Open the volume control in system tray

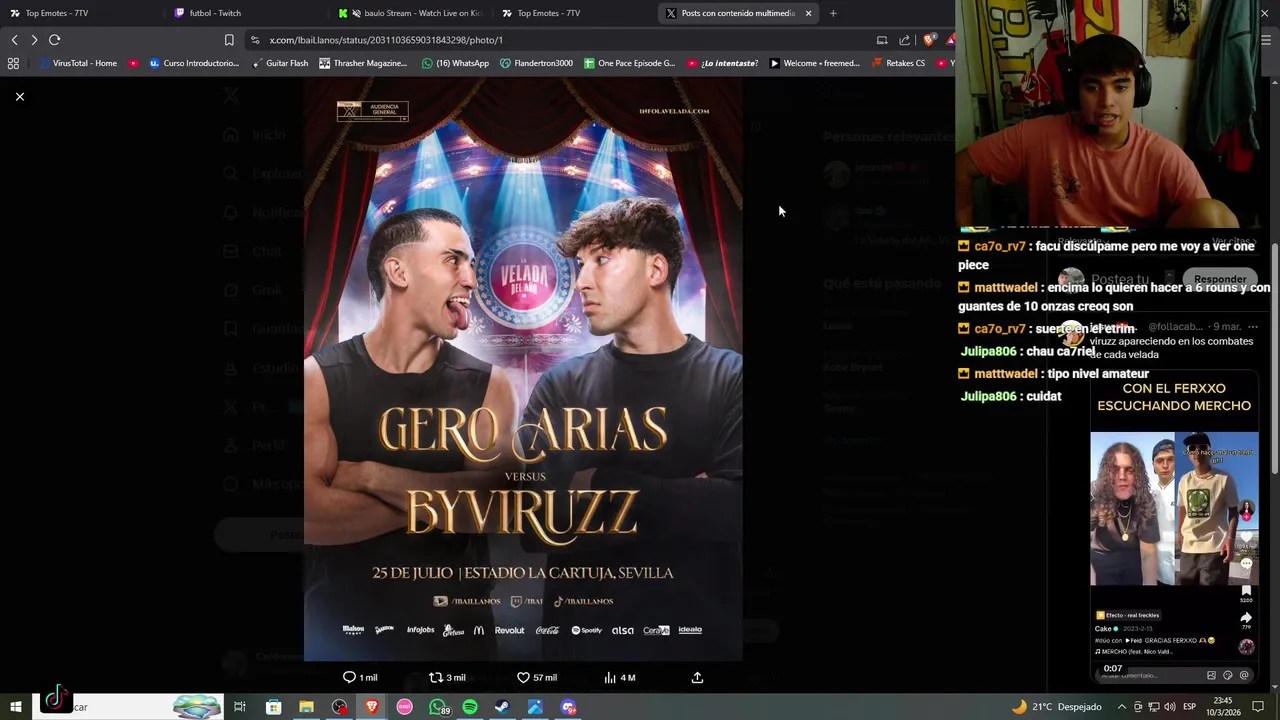point(1170,707)
